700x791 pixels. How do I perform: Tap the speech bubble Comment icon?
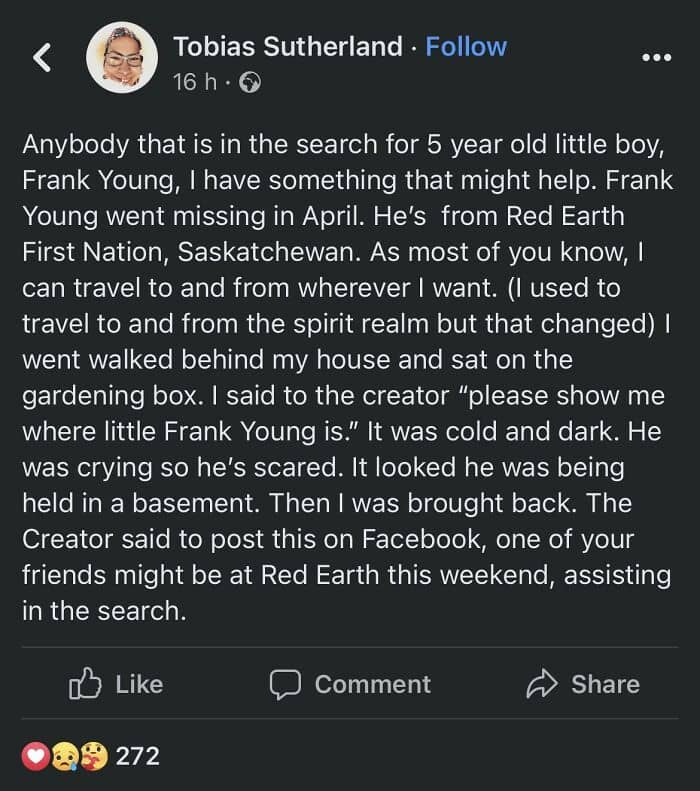(x=285, y=684)
